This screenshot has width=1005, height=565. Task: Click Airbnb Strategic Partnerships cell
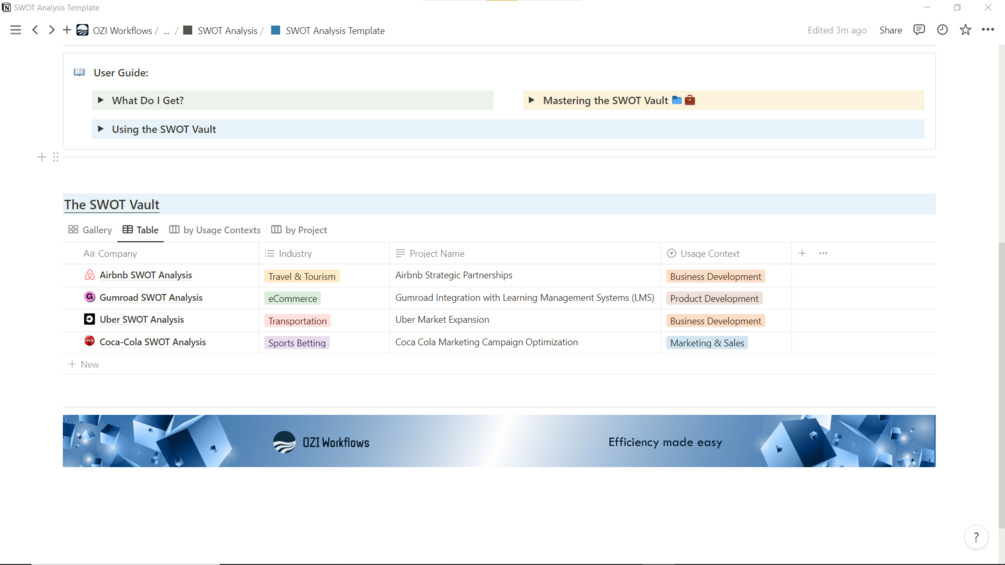click(525, 275)
